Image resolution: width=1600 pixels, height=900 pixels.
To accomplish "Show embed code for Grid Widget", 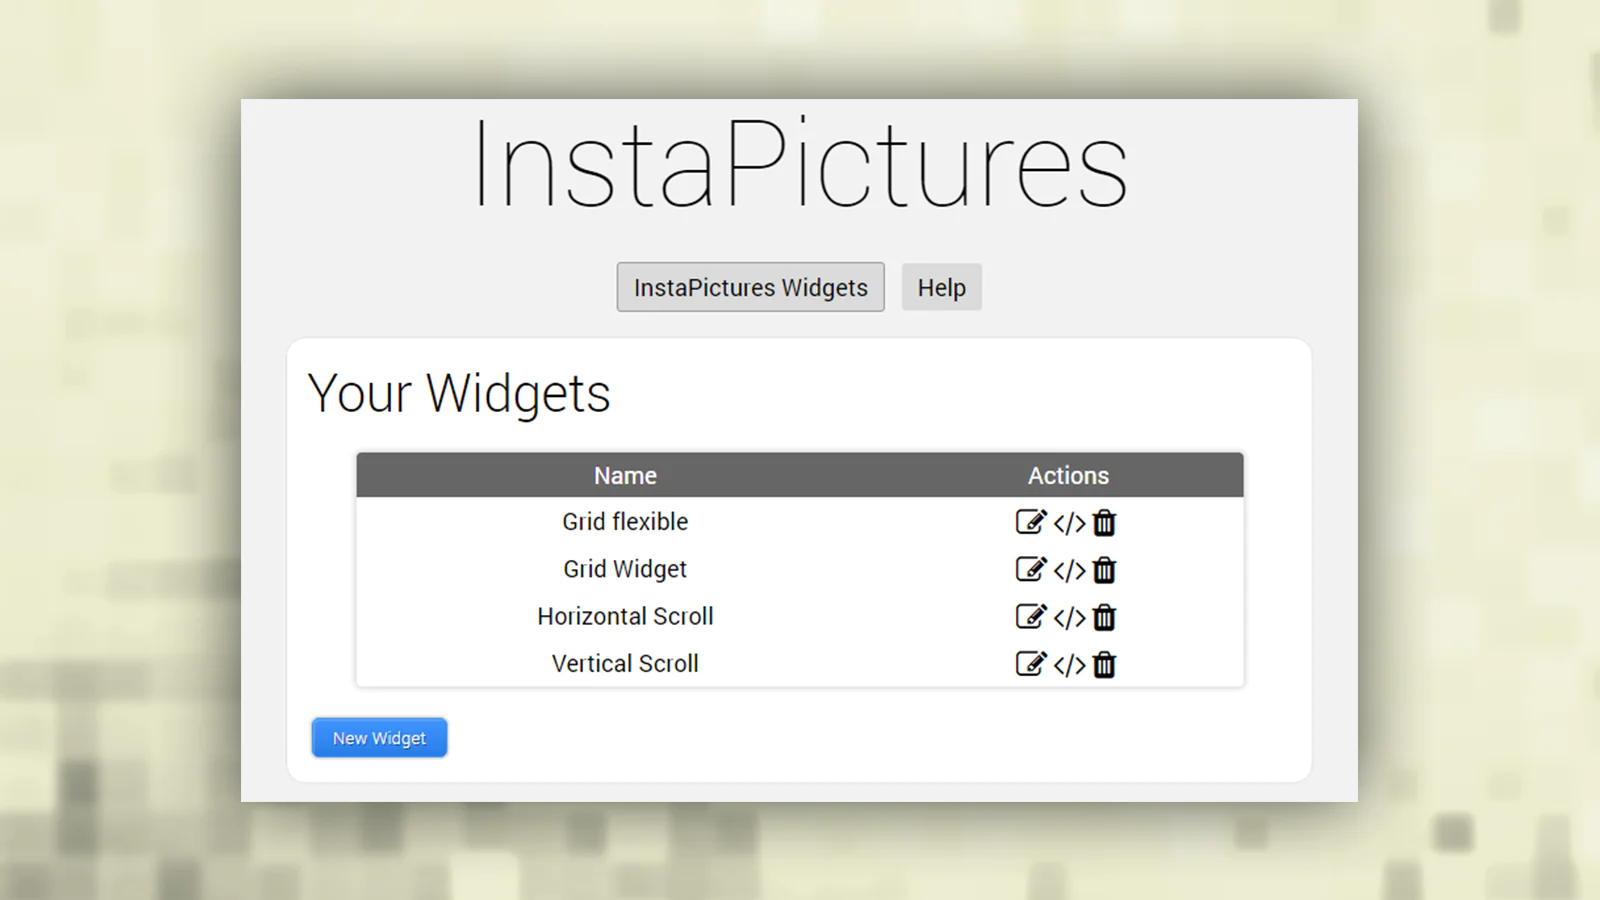I will (x=1069, y=570).
